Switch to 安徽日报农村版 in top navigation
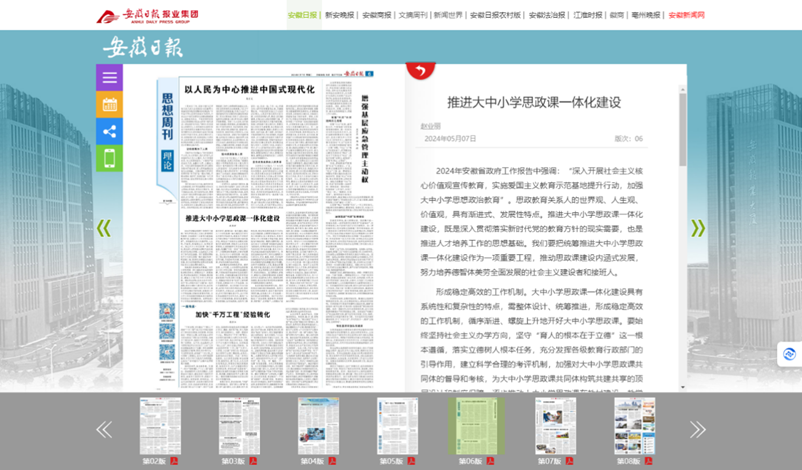Viewport: 802px width, 470px height. pos(496,15)
